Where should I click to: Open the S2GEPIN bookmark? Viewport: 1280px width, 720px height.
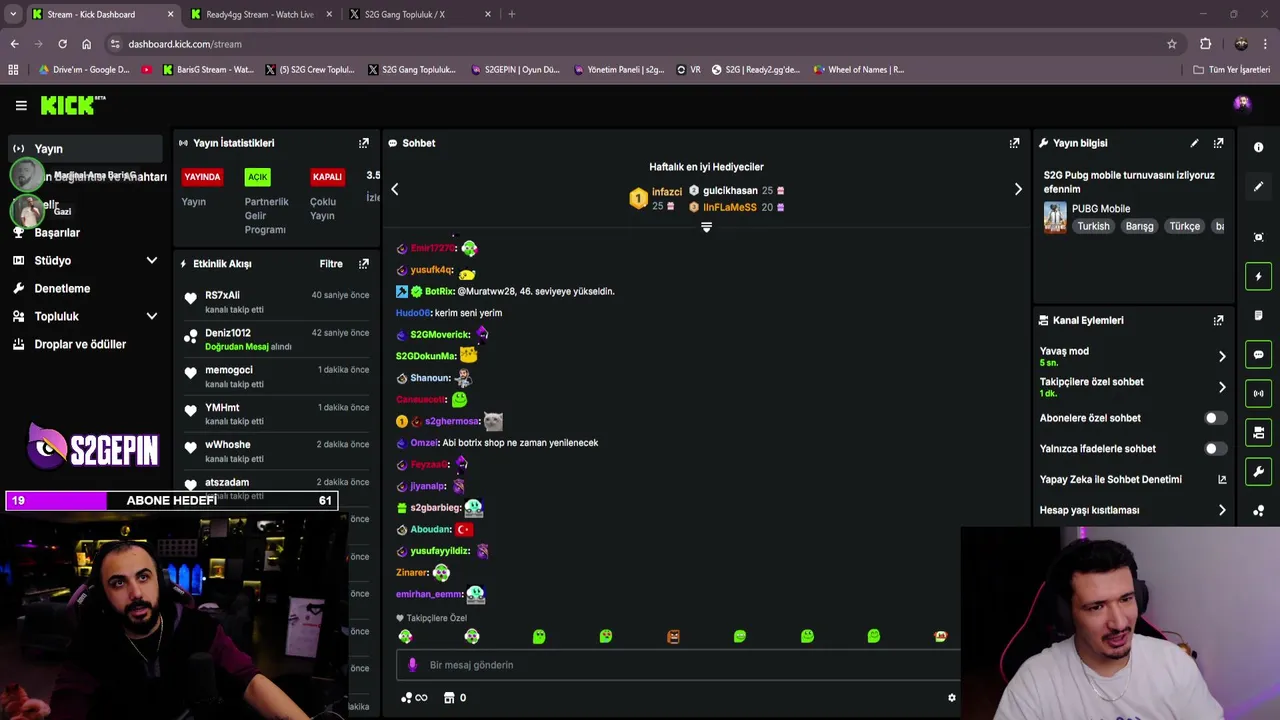[x=517, y=70]
